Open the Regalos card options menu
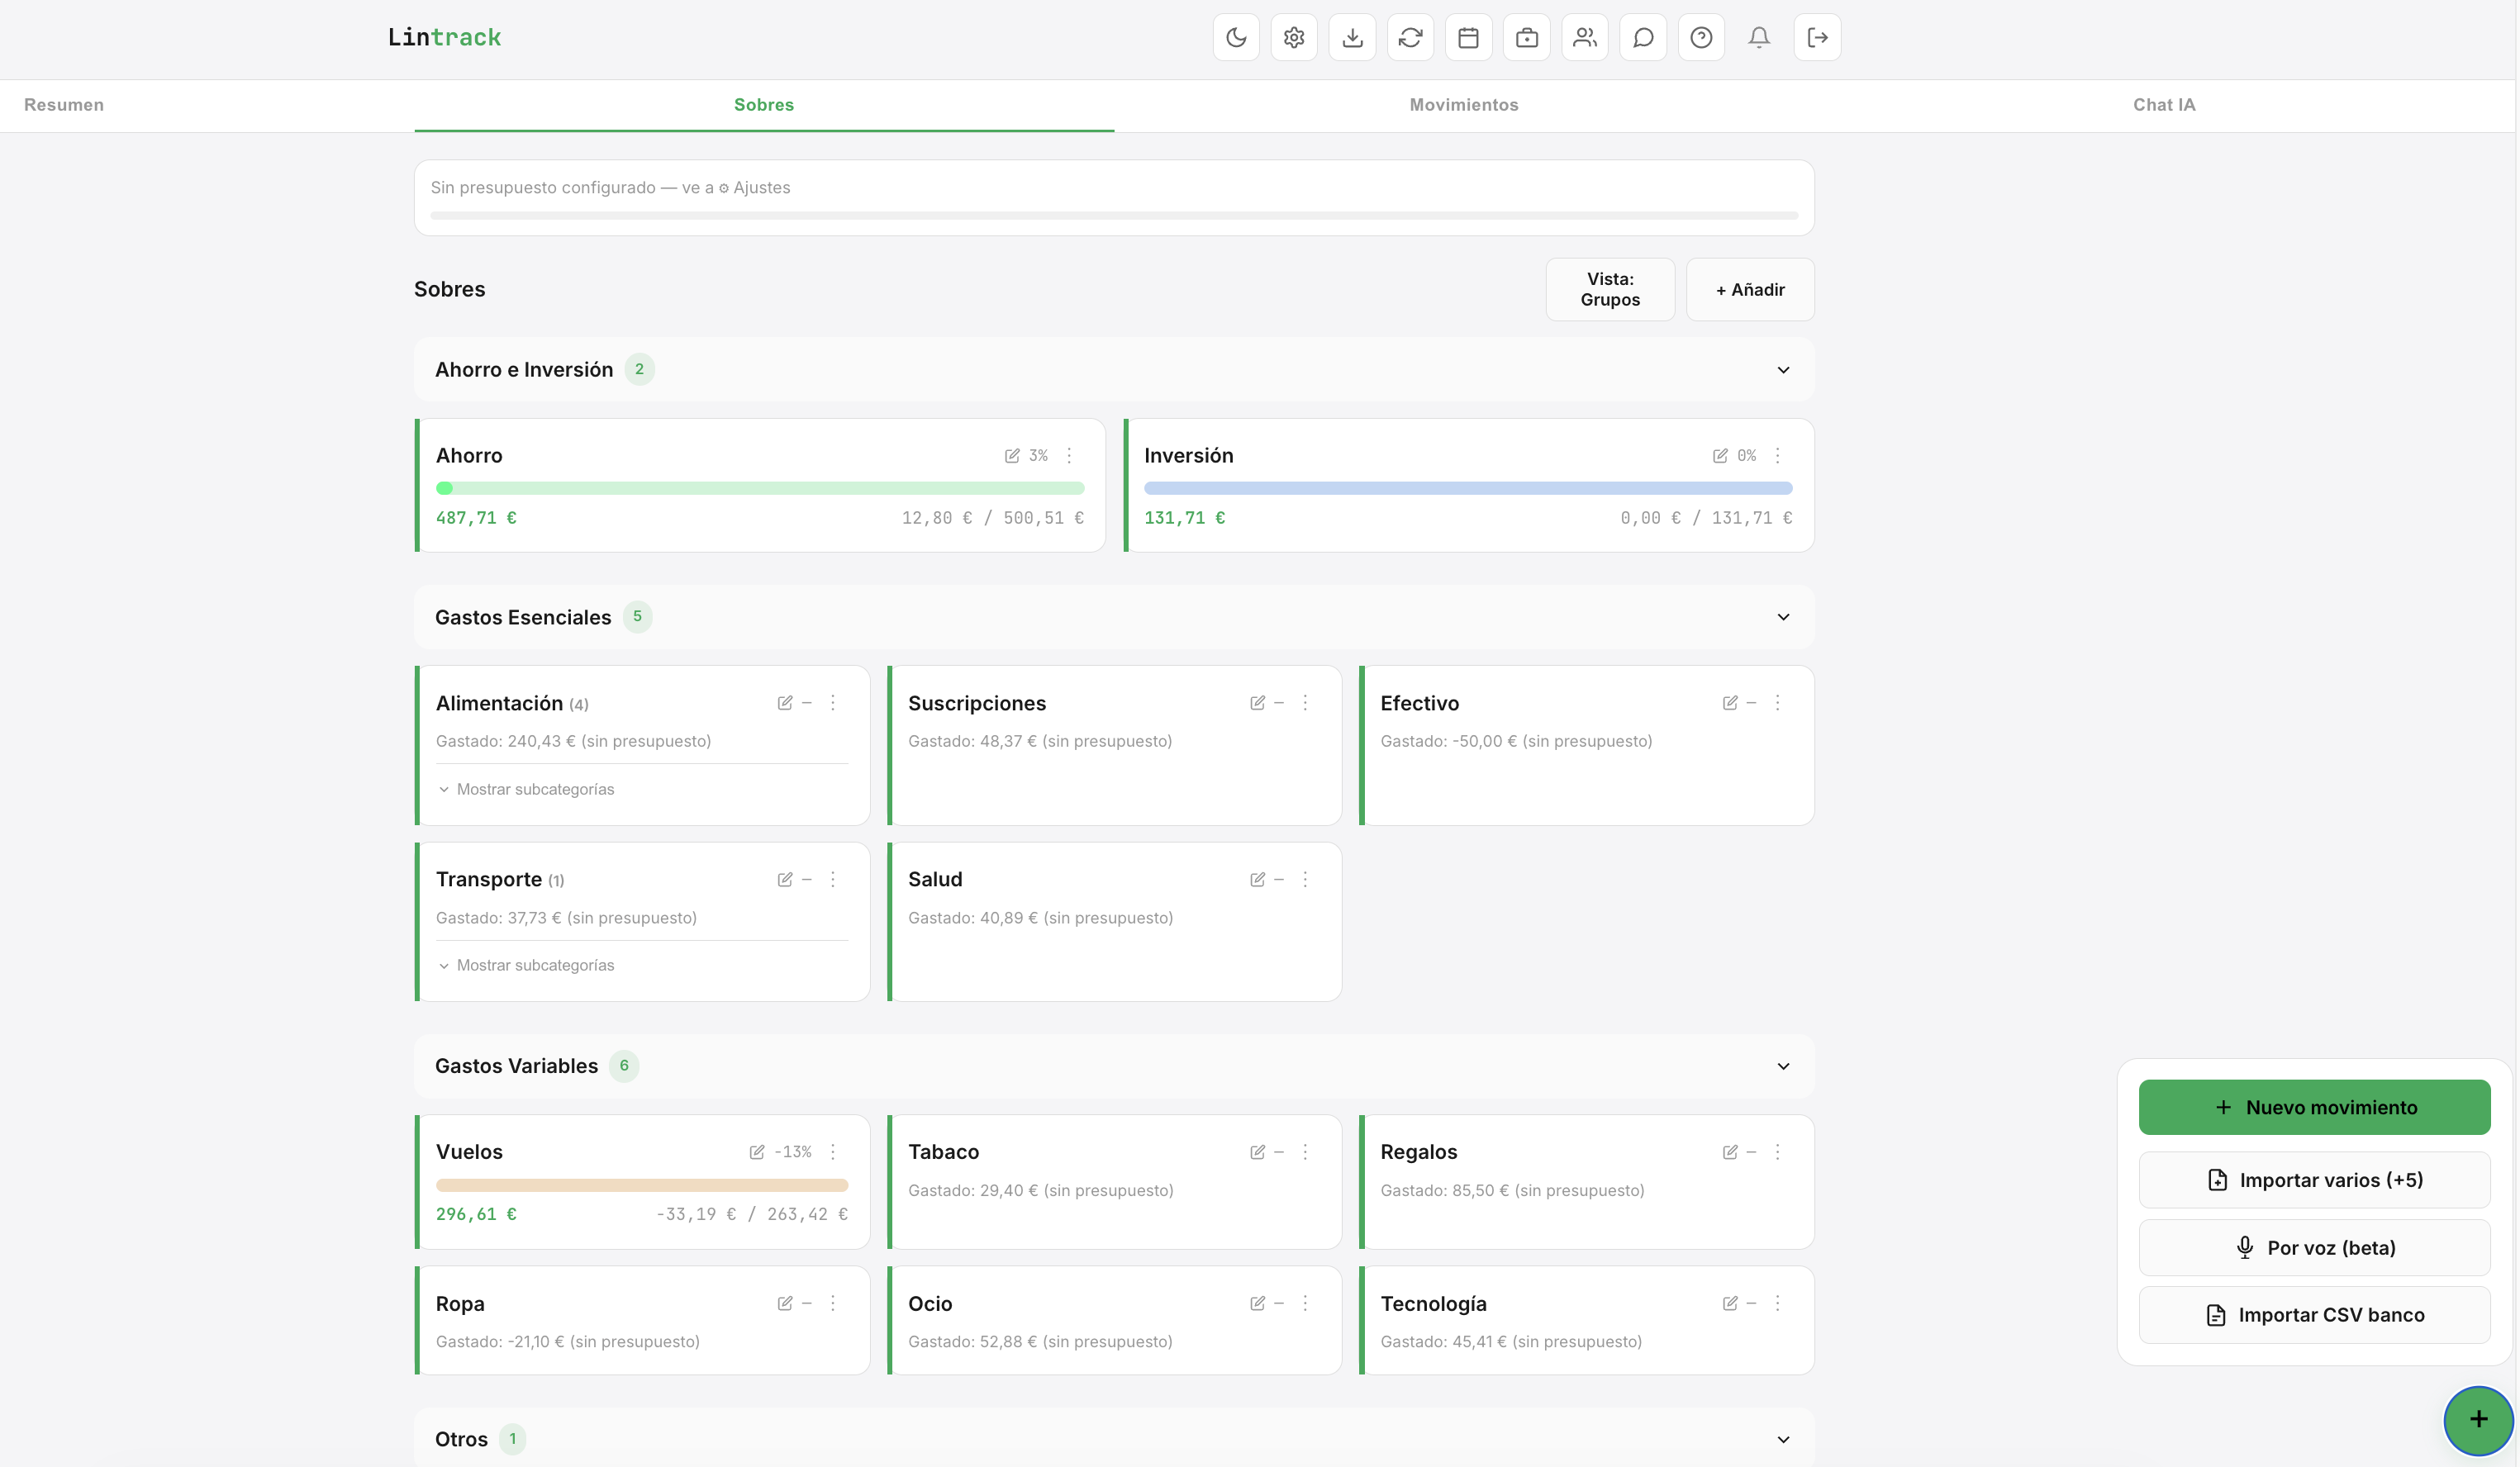 [1777, 1152]
